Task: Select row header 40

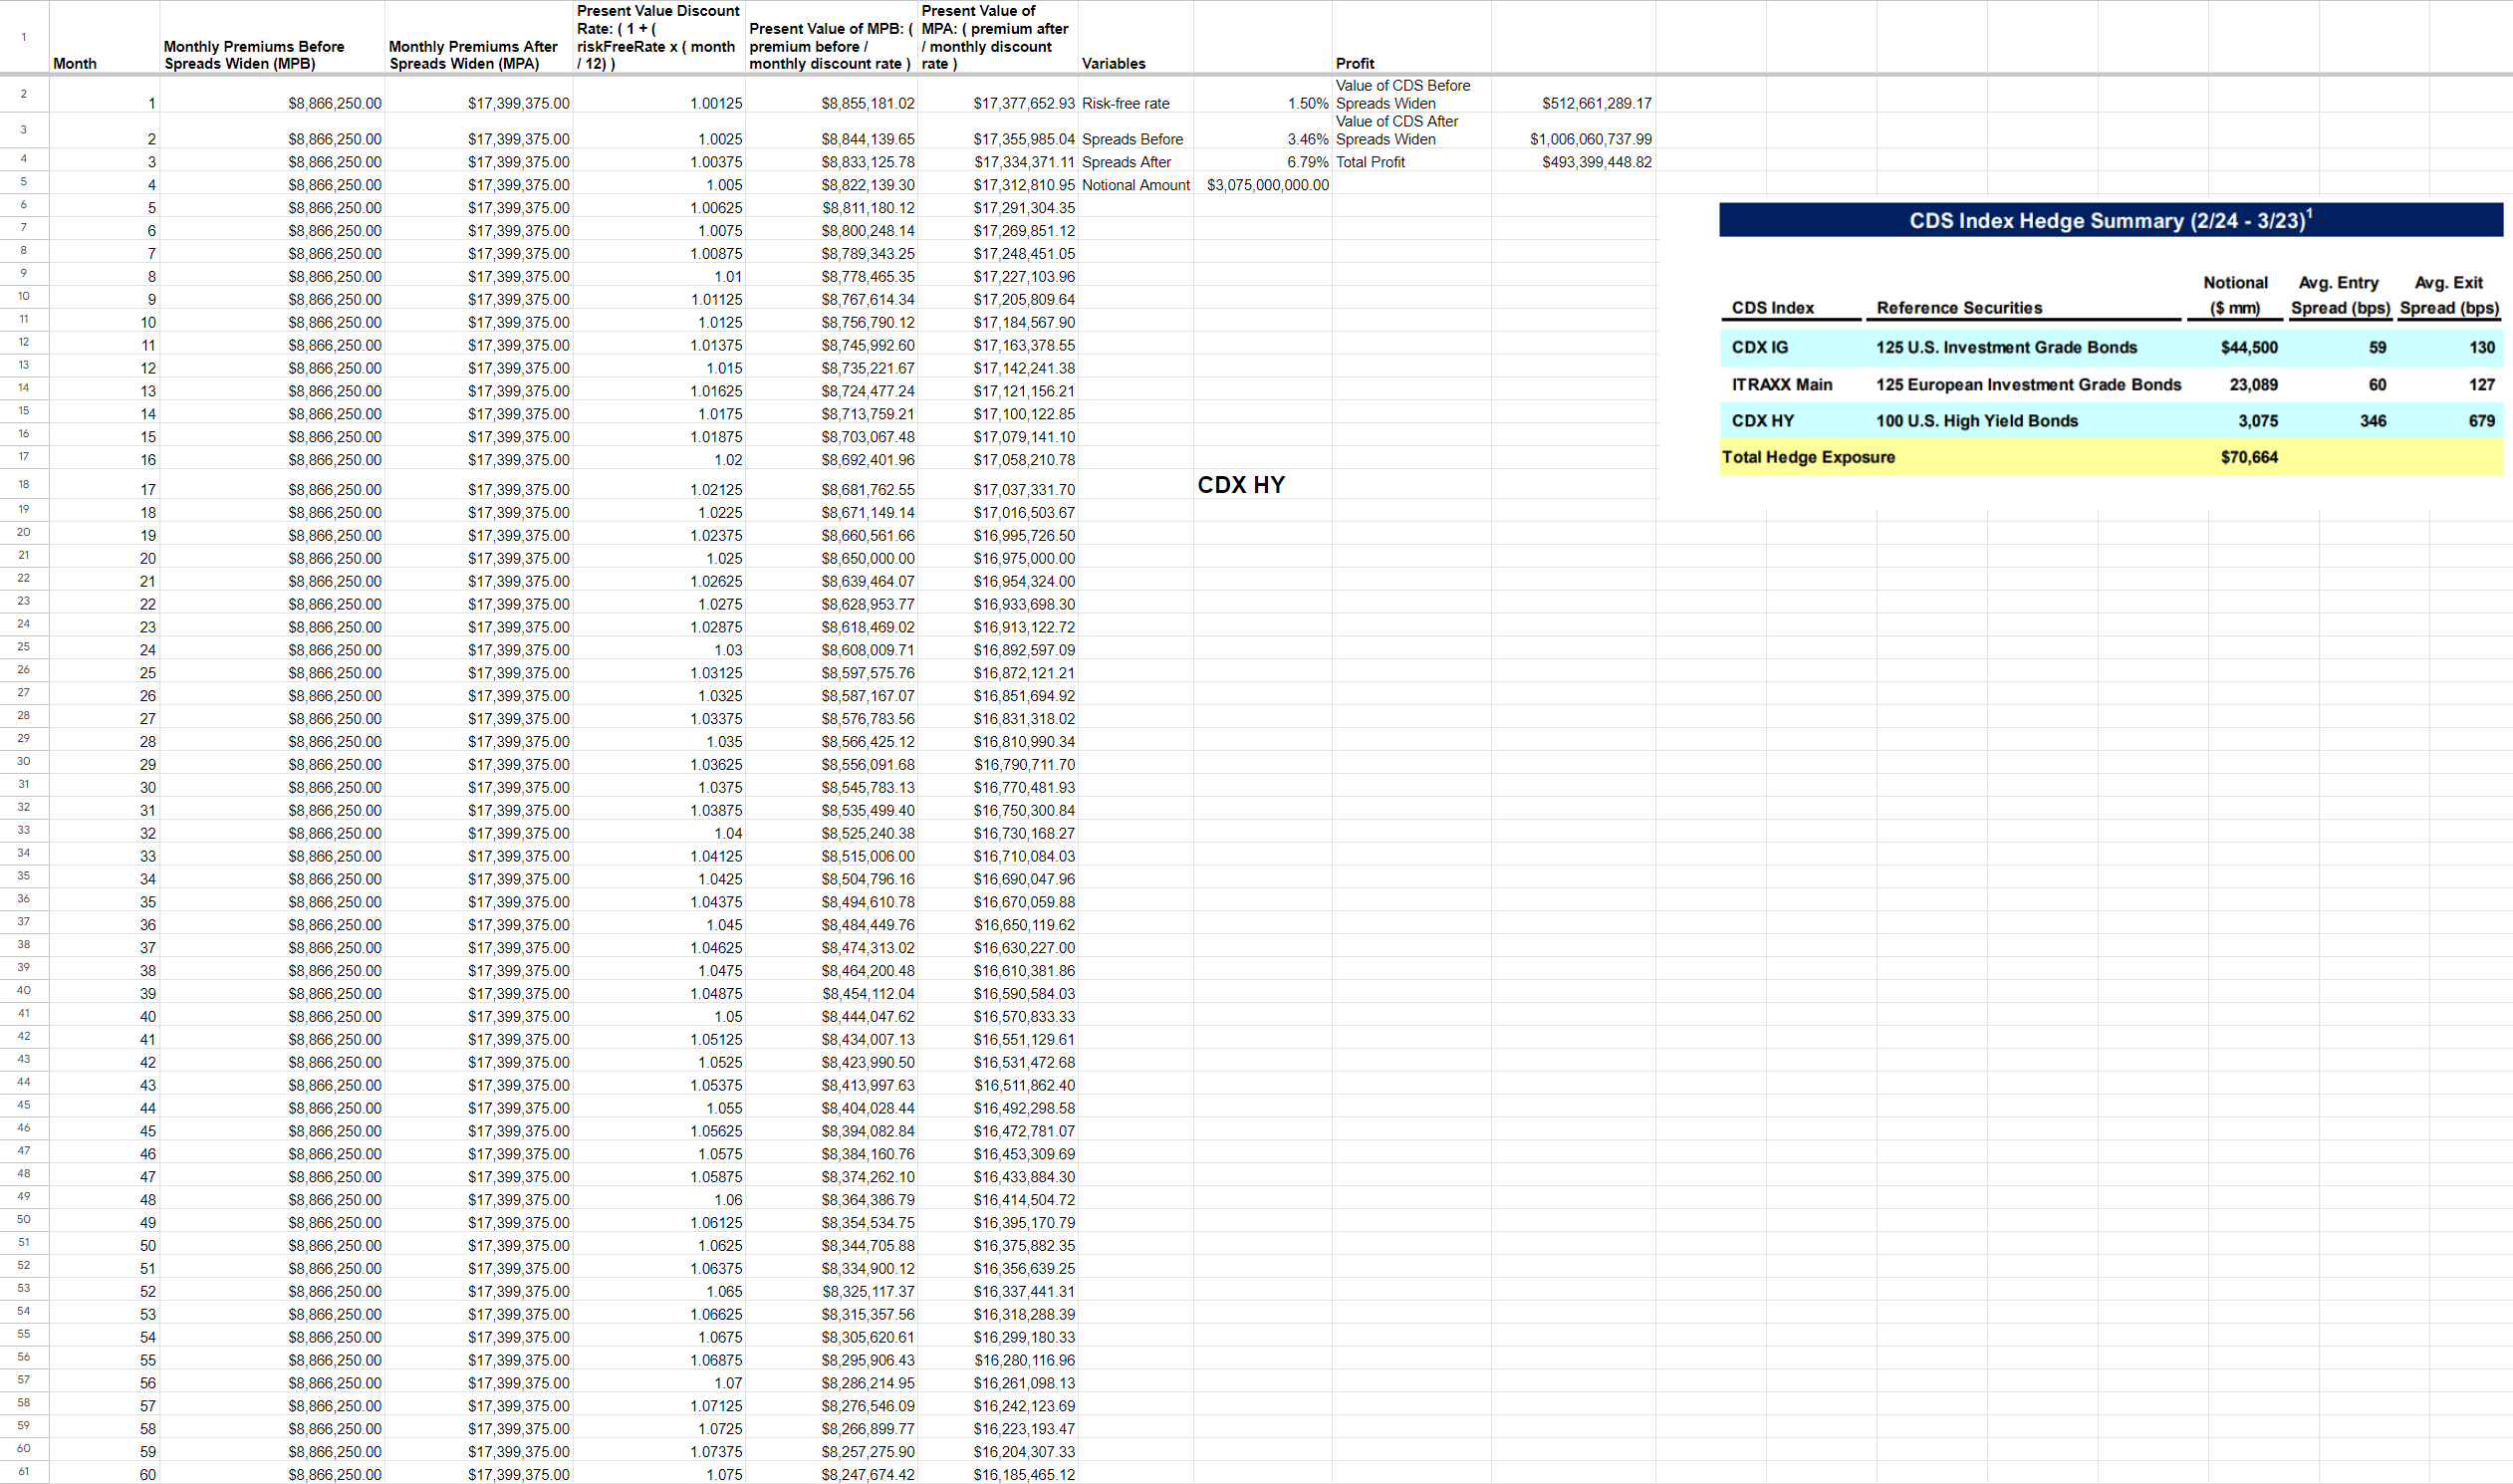Action: 24,991
